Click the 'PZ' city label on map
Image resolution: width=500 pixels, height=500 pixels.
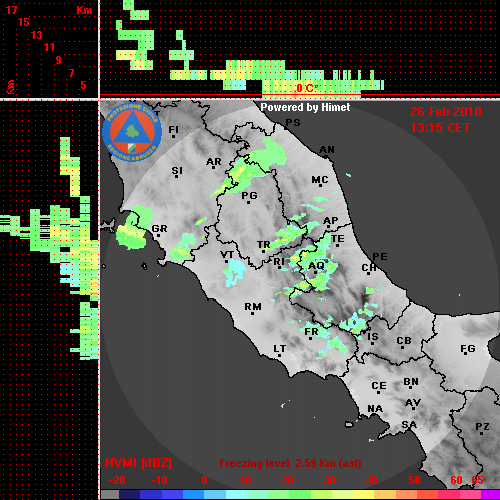[482, 426]
